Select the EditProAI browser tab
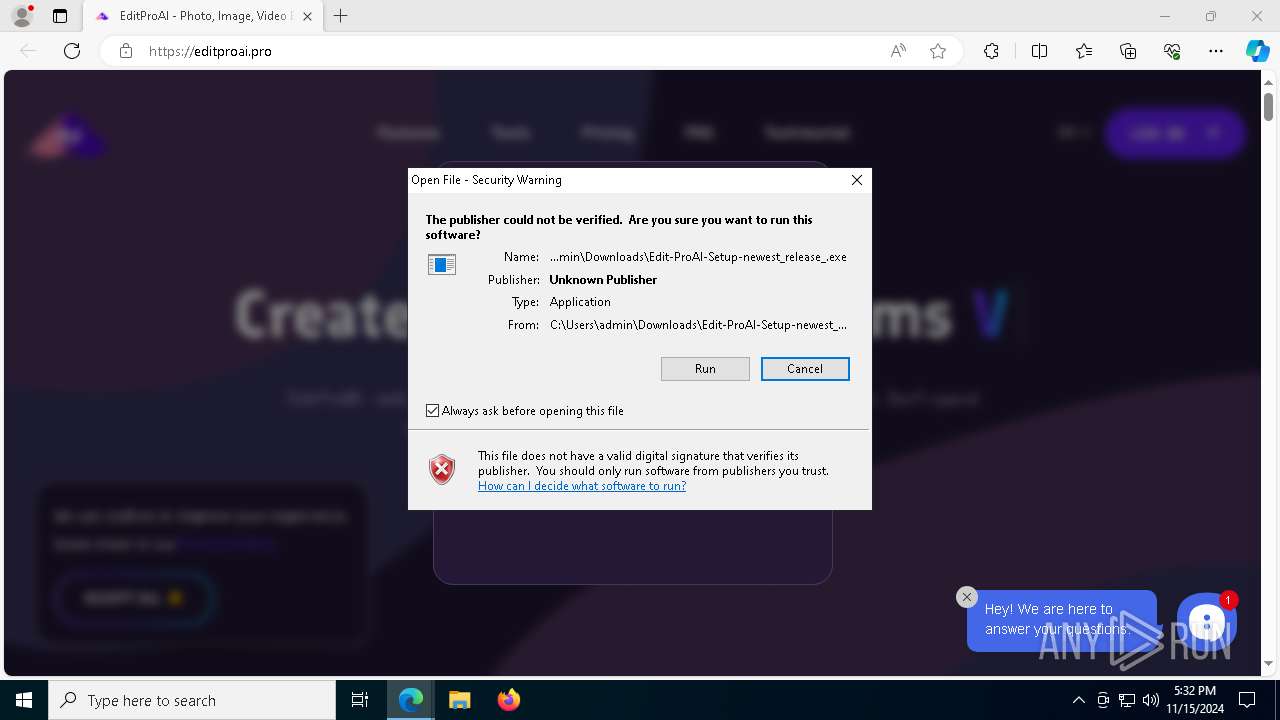1280x720 pixels. [202, 16]
